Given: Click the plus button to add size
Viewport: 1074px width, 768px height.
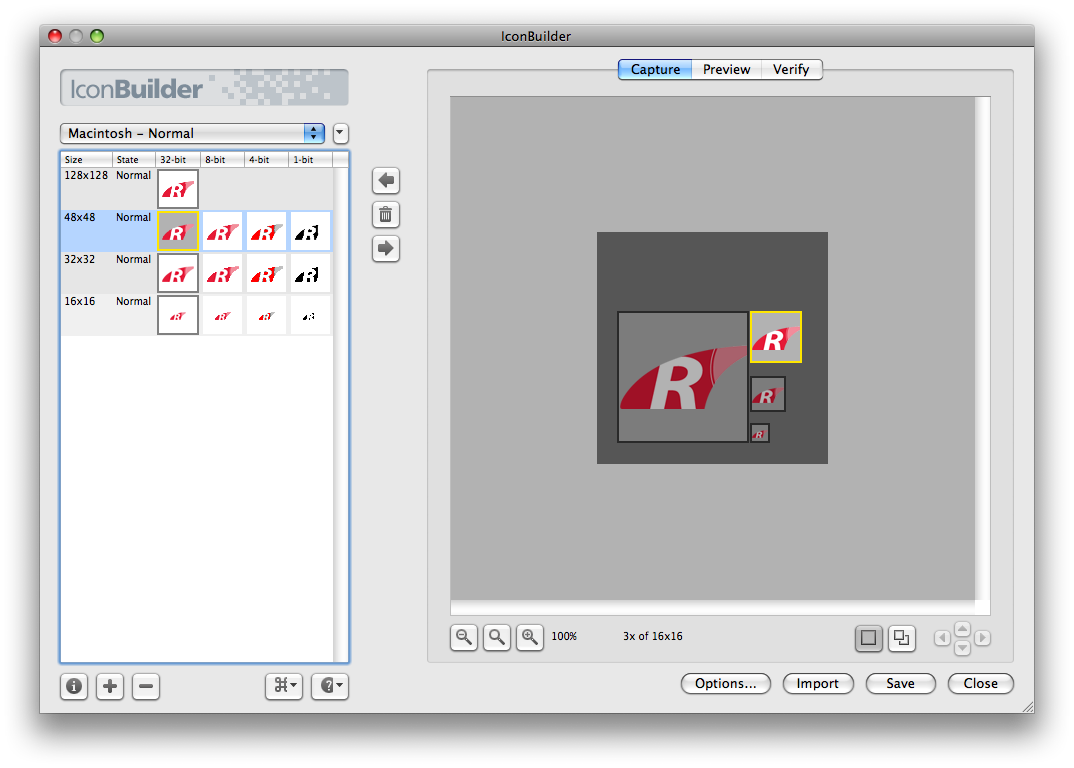Looking at the screenshot, I should (110, 686).
